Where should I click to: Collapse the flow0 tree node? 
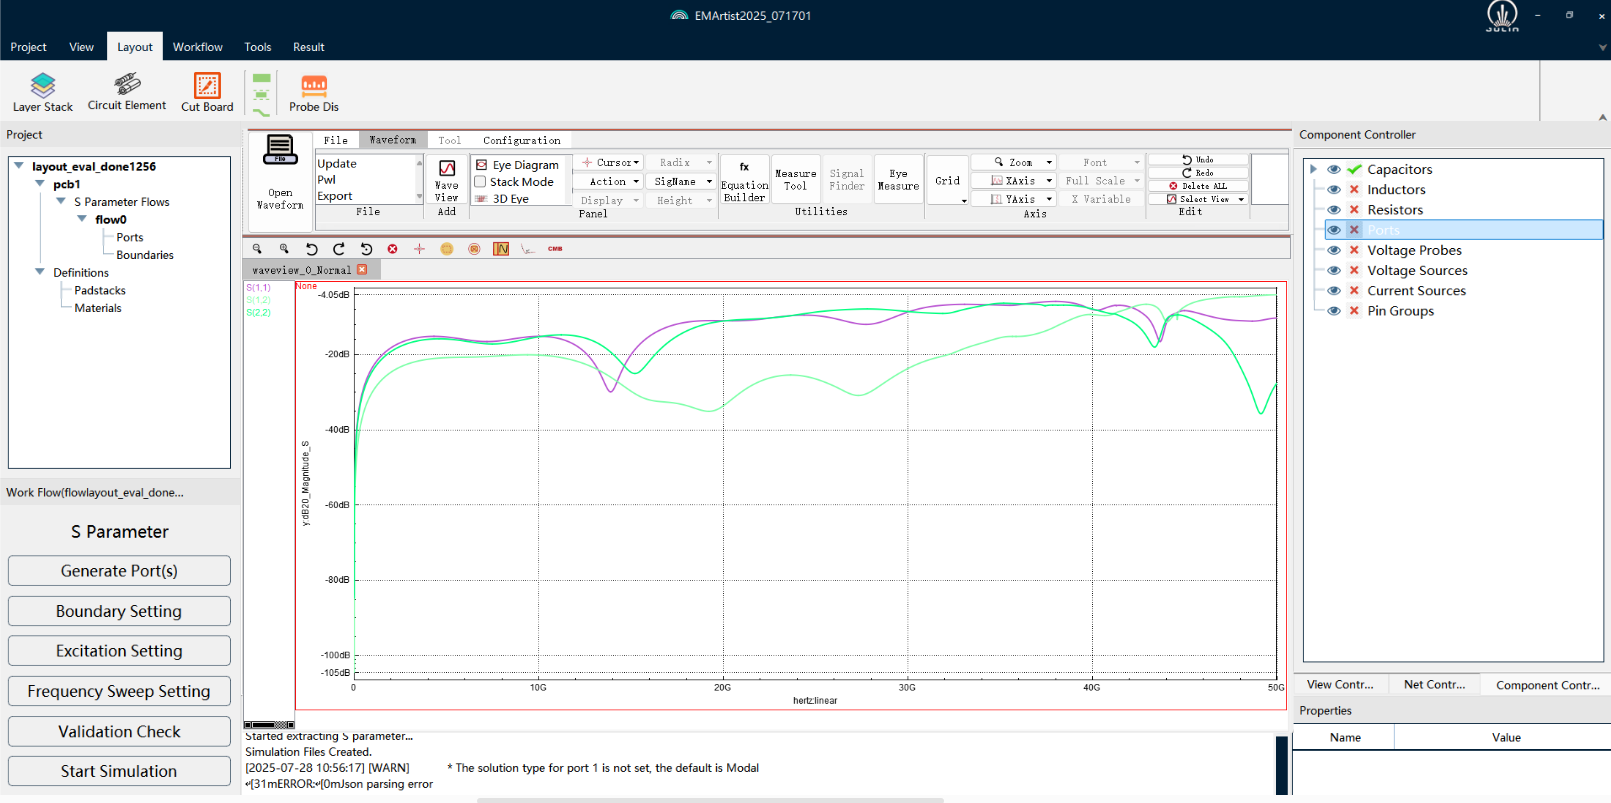(82, 219)
